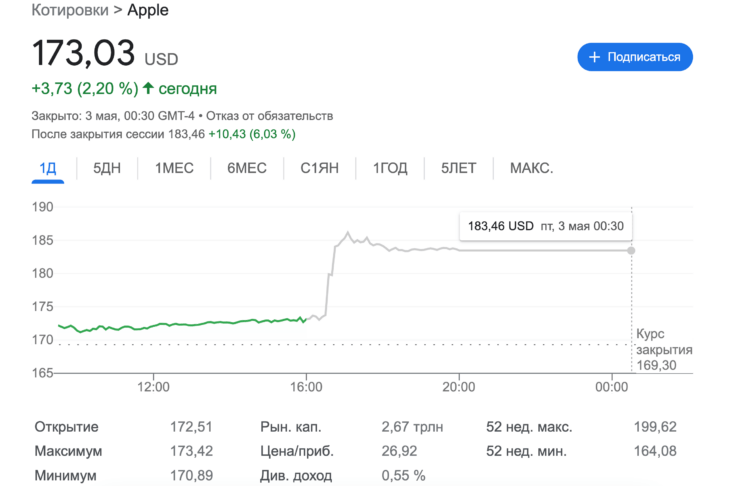Click the Цена/приб. value 26,92
This screenshot has height=486, width=740.
point(399,451)
